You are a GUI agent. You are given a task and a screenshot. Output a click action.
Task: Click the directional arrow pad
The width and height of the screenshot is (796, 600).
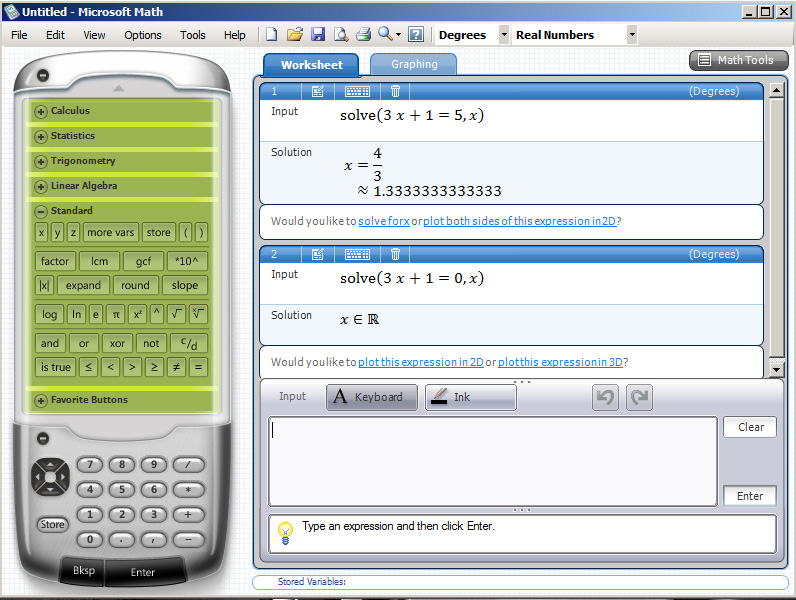coord(50,477)
